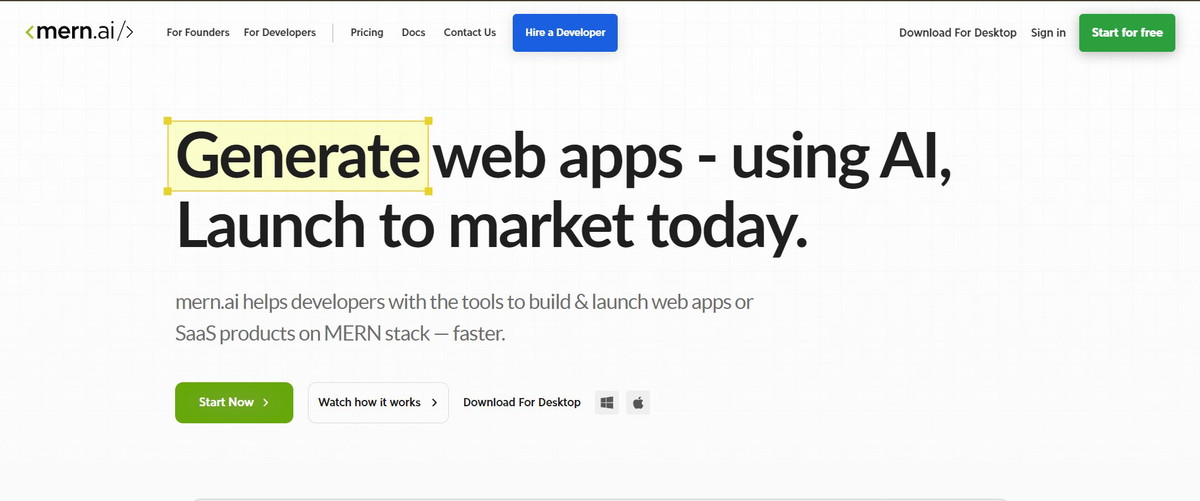Click the Sign in link
The width and height of the screenshot is (1200, 501).
click(x=1048, y=32)
